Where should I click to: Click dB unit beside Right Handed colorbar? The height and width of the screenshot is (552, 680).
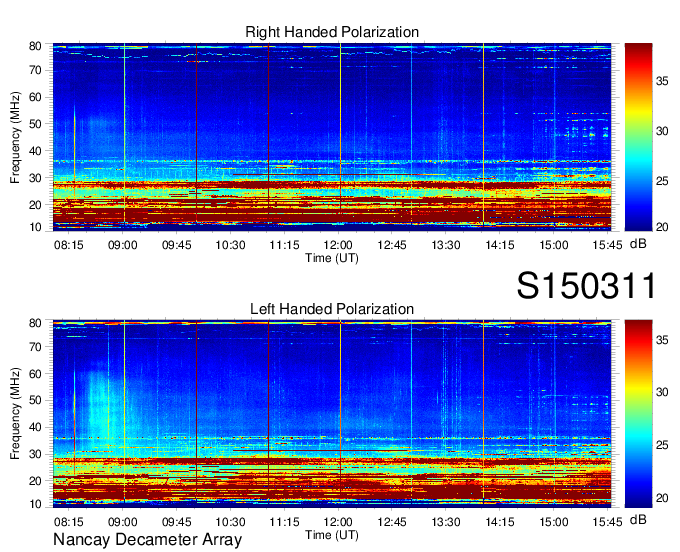(x=638, y=244)
